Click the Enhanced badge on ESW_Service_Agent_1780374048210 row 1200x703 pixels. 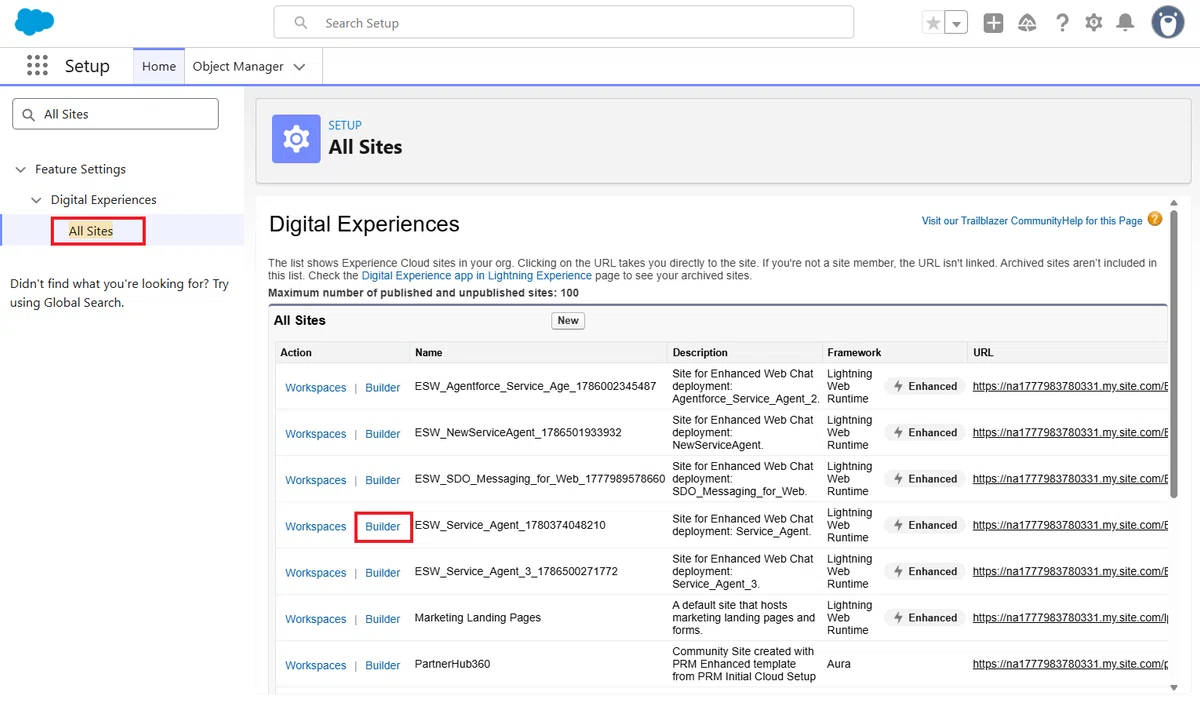[924, 525]
